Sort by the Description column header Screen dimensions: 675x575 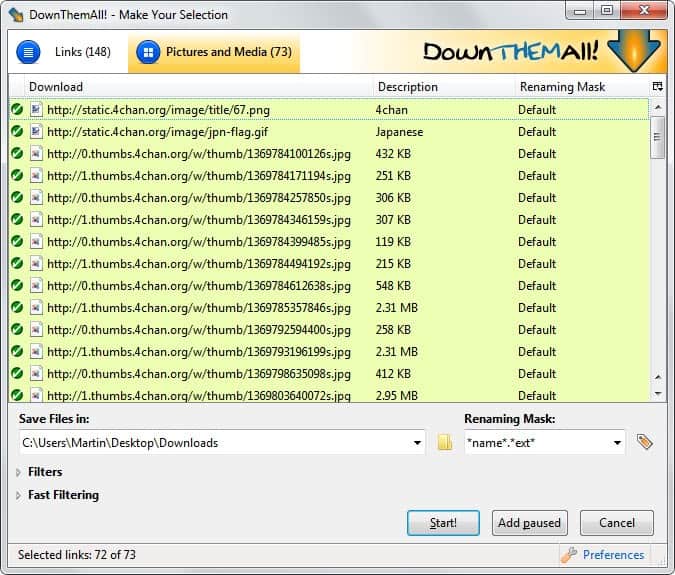(443, 87)
